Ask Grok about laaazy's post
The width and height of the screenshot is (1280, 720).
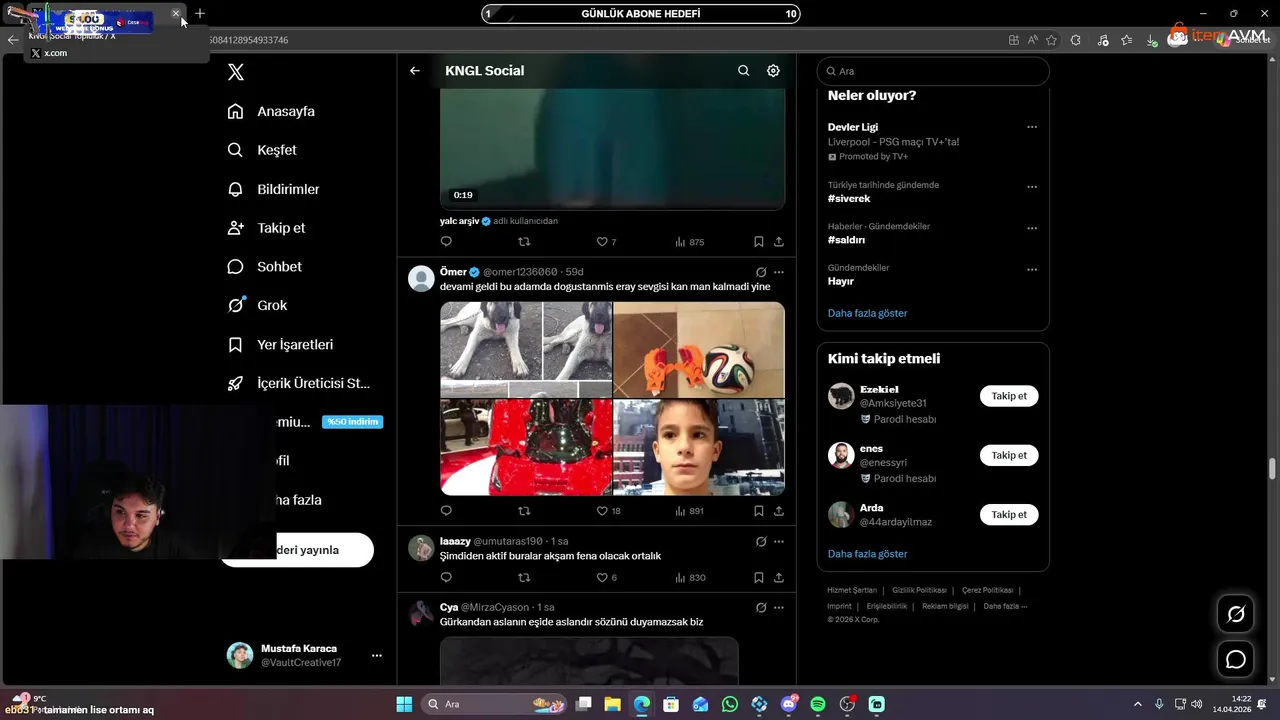[761, 542]
